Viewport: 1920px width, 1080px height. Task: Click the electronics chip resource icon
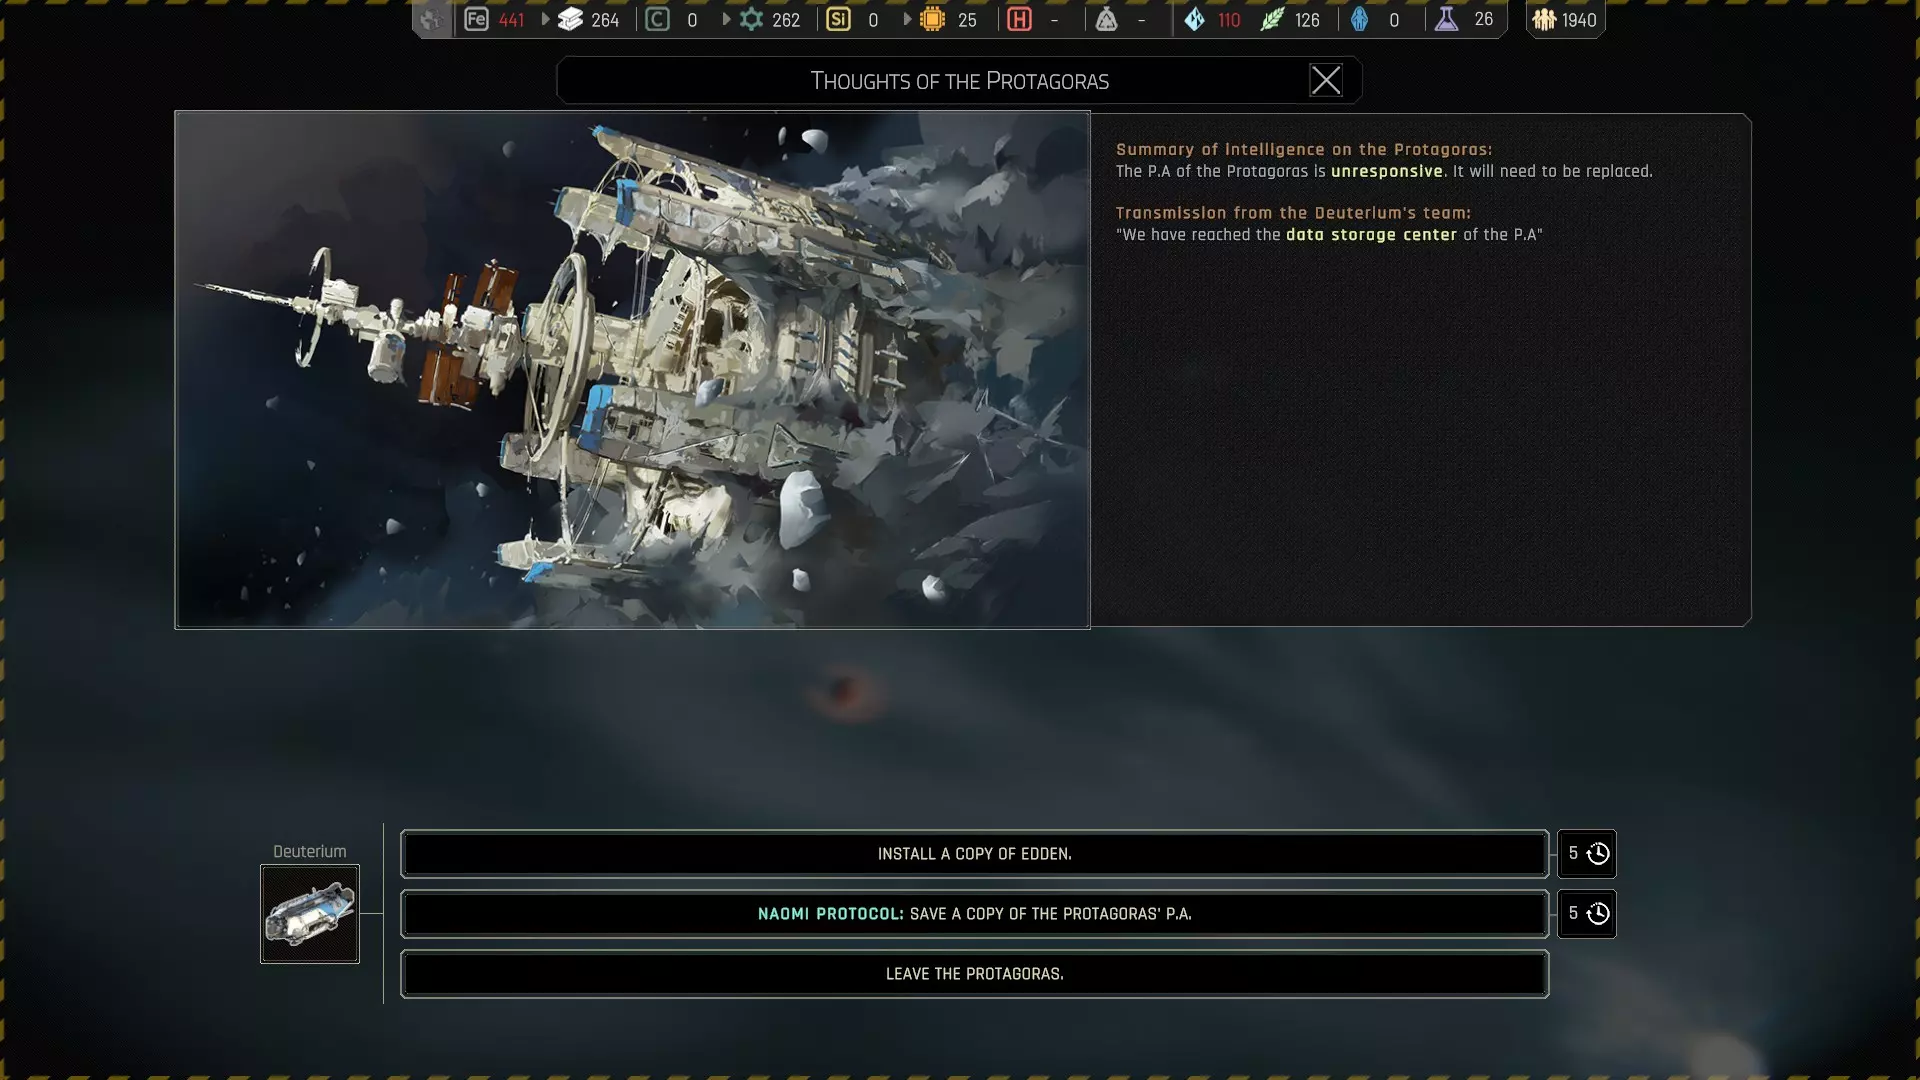pos(932,19)
